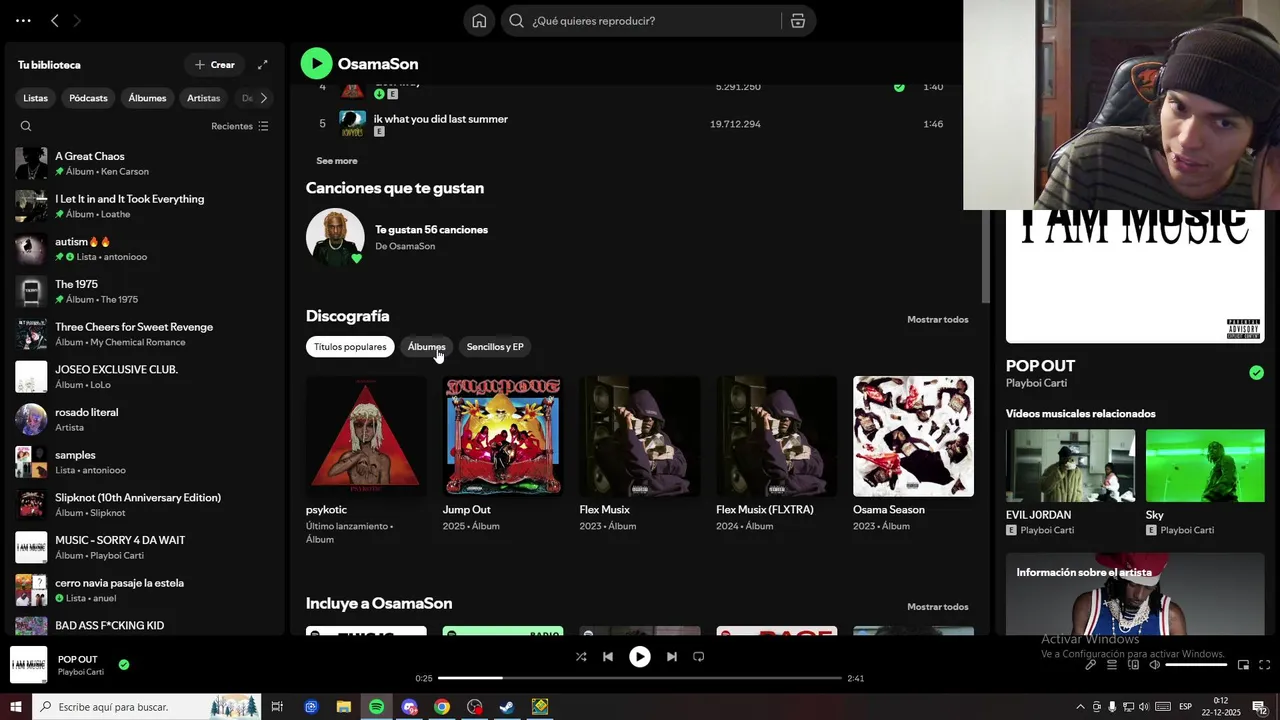Resume playback with the play button
The height and width of the screenshot is (720, 1280).
pyautogui.click(x=639, y=657)
